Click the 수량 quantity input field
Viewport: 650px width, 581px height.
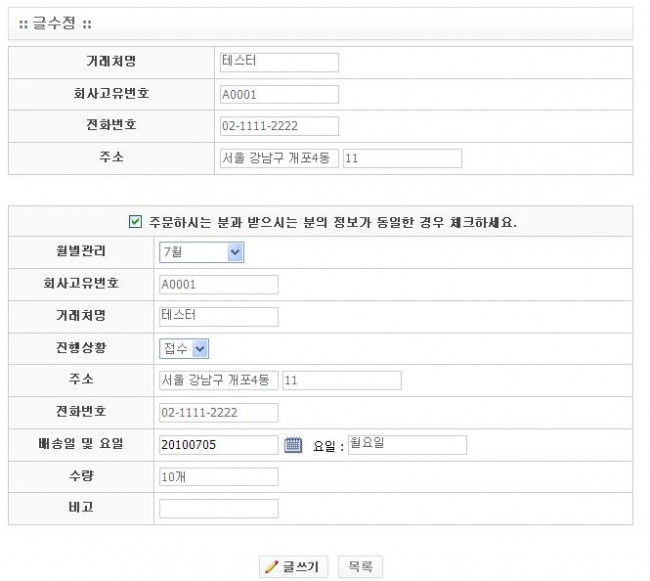(x=218, y=477)
